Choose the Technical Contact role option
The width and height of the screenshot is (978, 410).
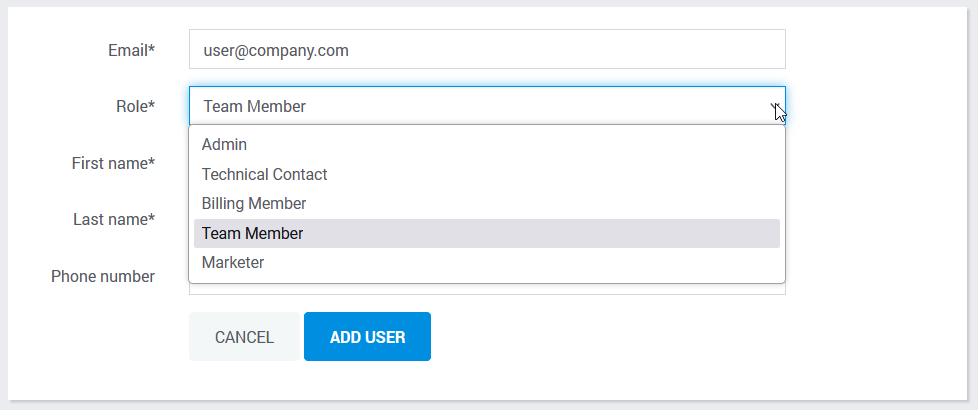click(x=487, y=174)
